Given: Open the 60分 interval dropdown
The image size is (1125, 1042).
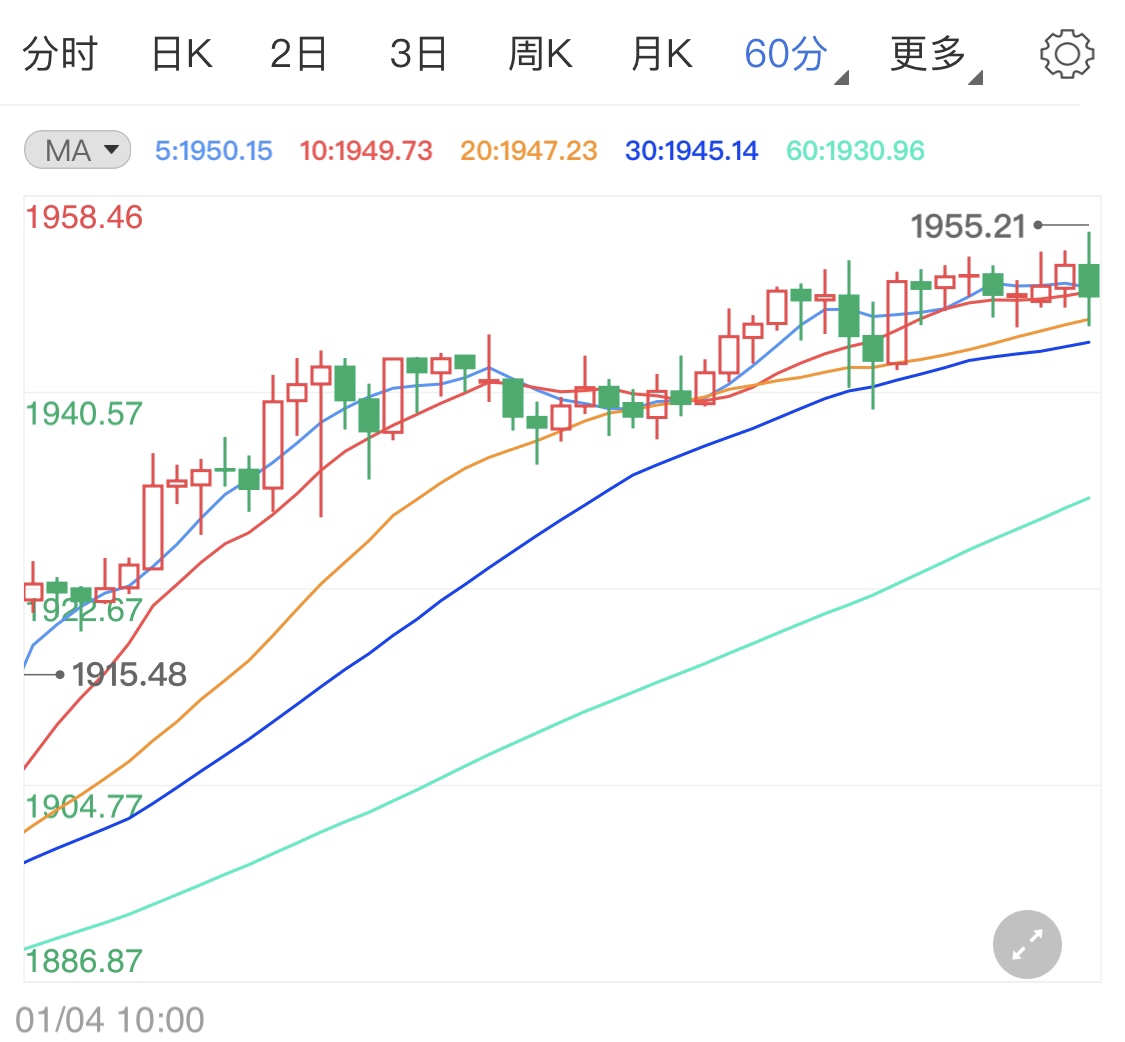Looking at the screenshot, I should (x=796, y=56).
